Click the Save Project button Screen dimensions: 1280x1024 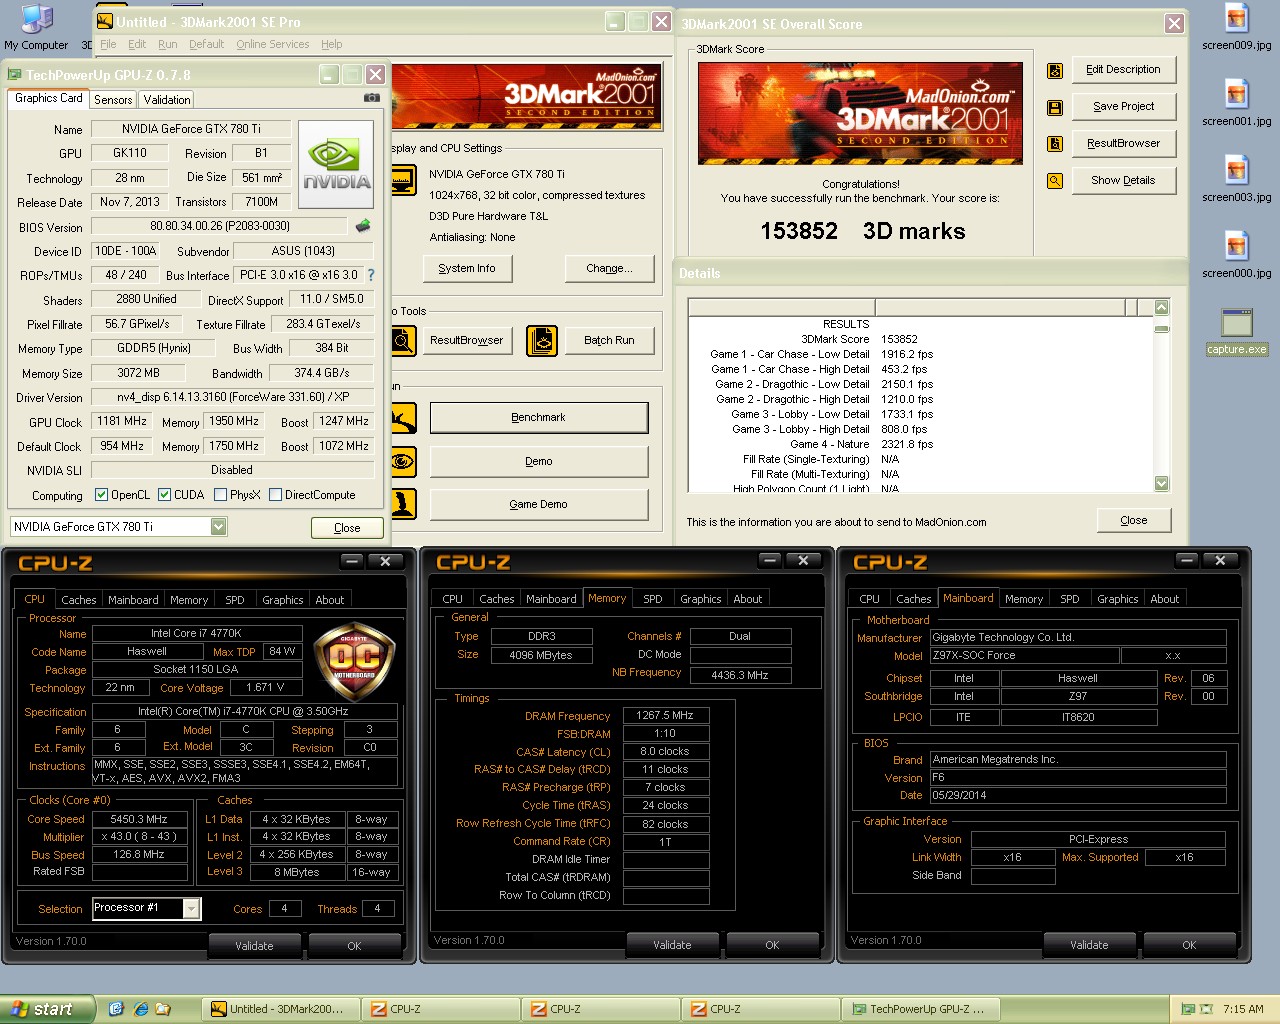click(x=1124, y=107)
